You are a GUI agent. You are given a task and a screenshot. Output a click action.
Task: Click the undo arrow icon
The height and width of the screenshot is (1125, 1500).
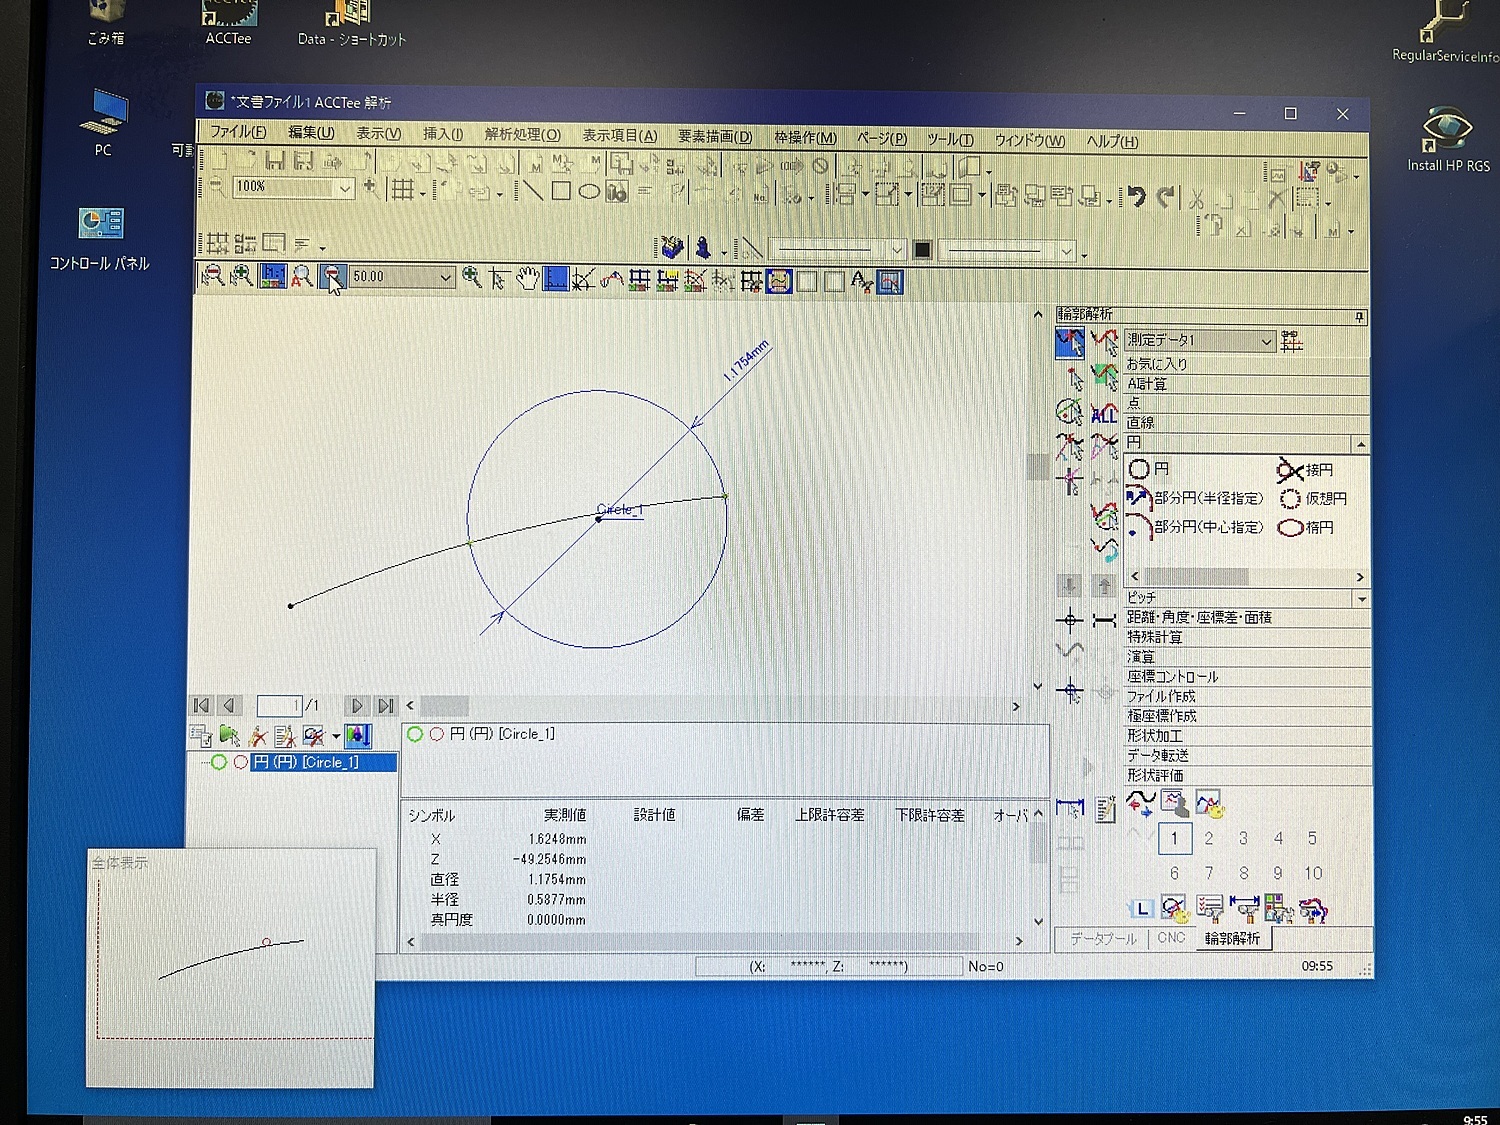tap(1136, 196)
